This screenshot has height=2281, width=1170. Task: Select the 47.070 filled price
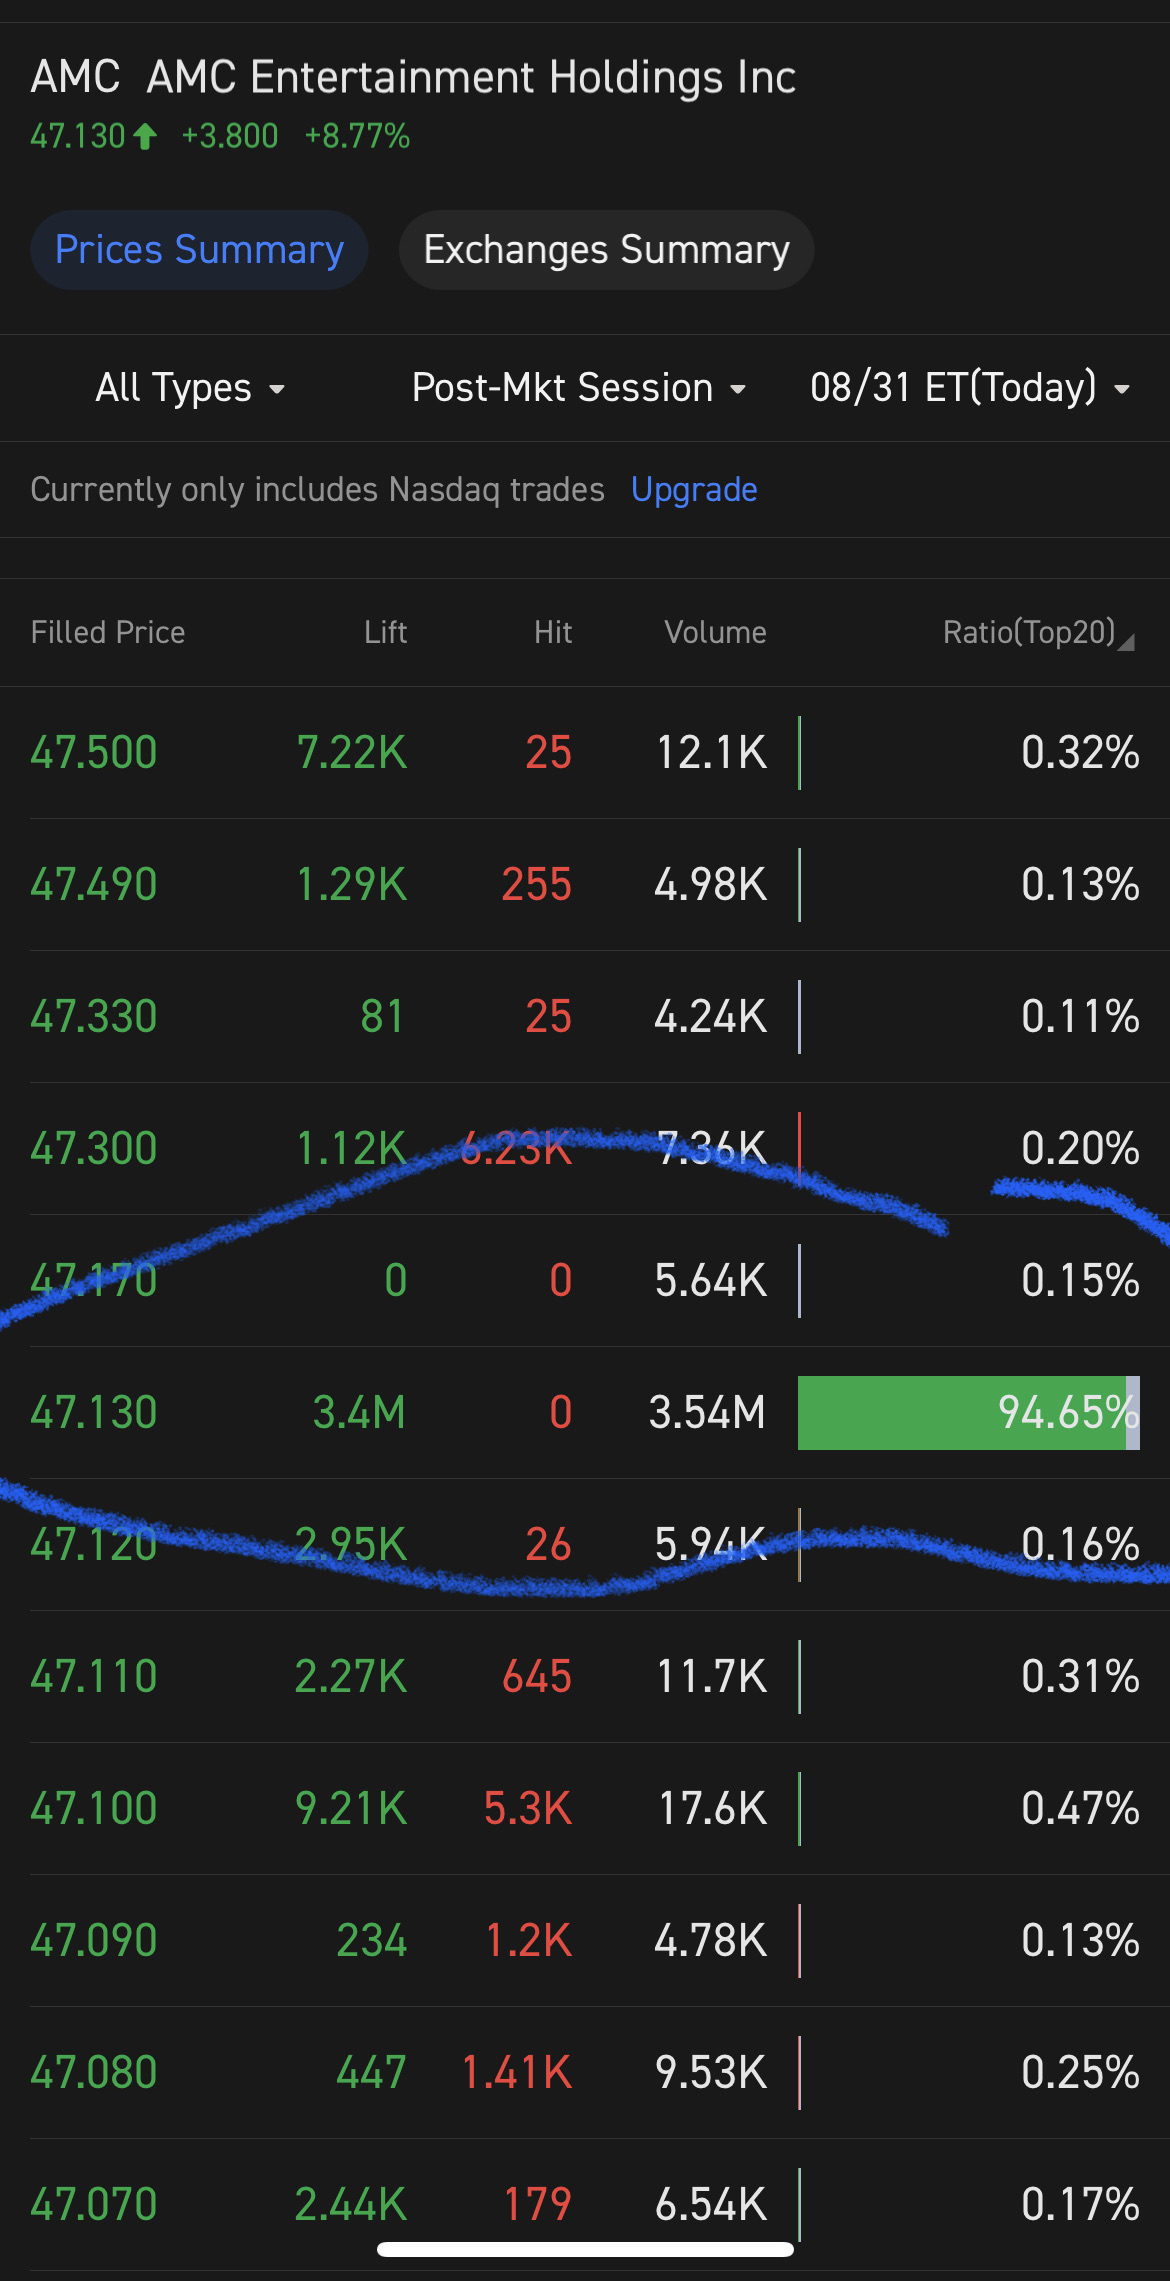pos(94,2205)
